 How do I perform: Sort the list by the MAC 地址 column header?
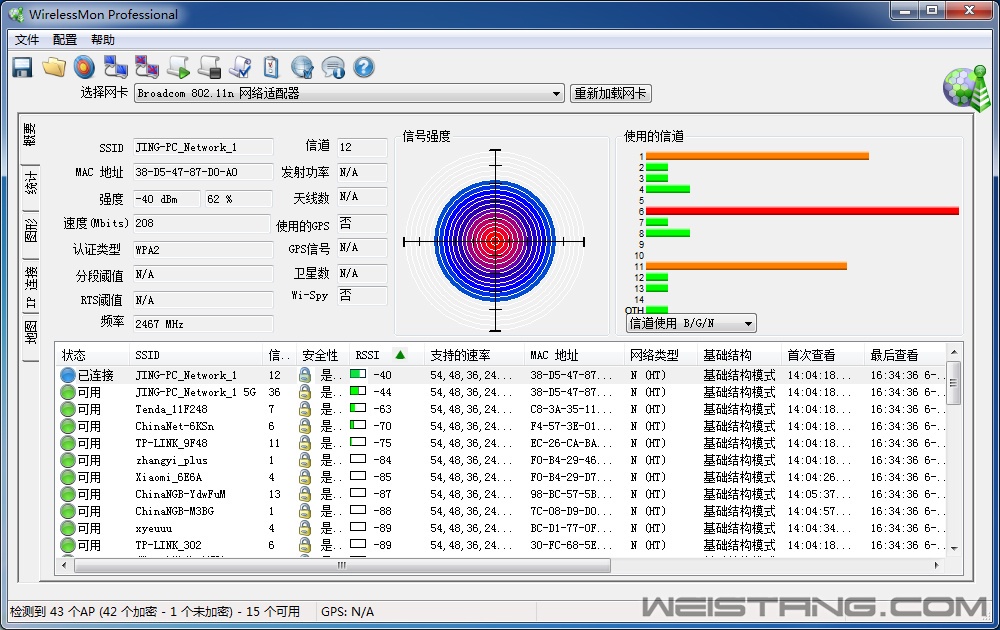click(575, 355)
